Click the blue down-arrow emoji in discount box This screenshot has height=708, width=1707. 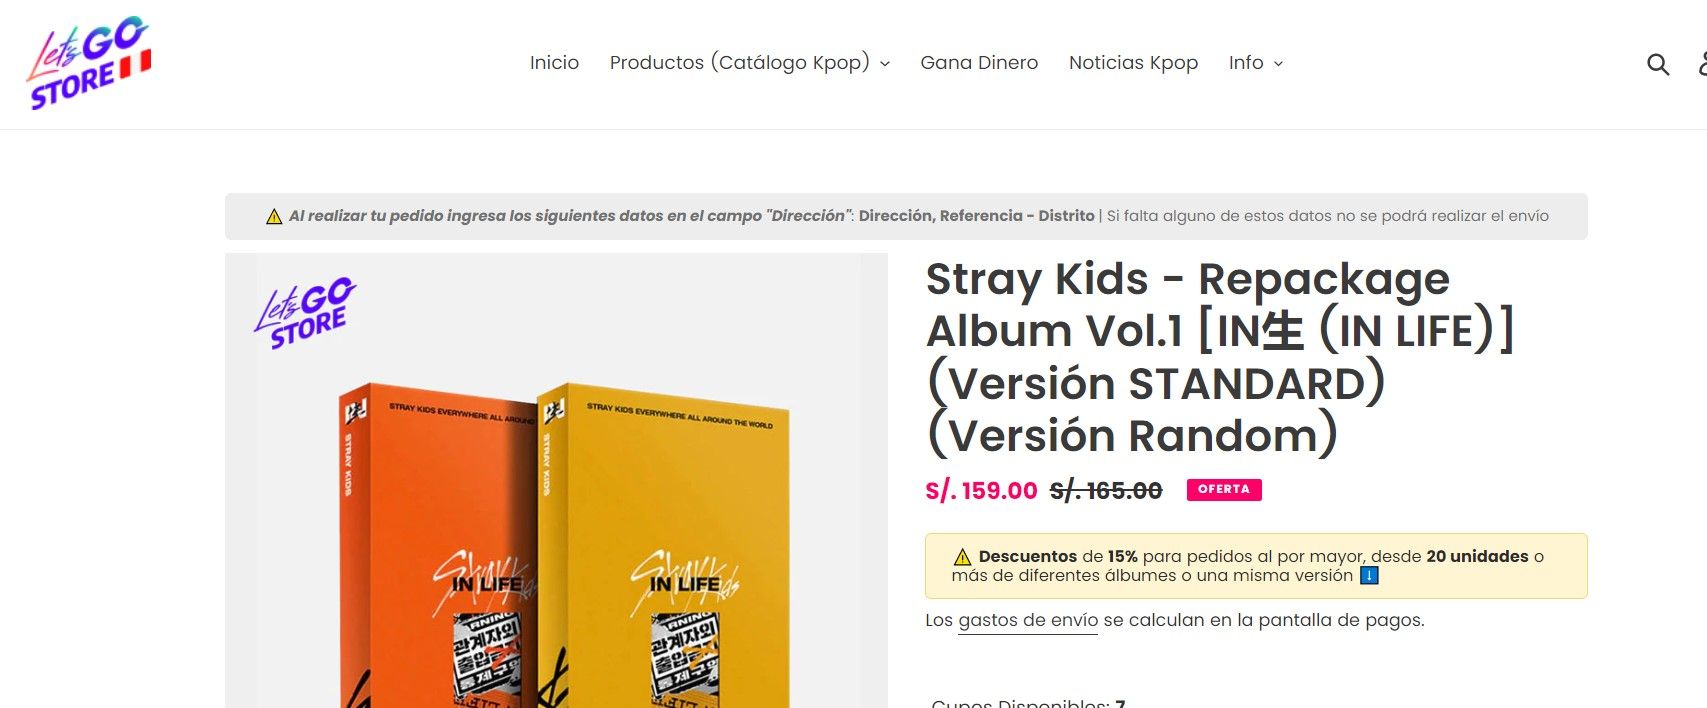[x=1370, y=576]
